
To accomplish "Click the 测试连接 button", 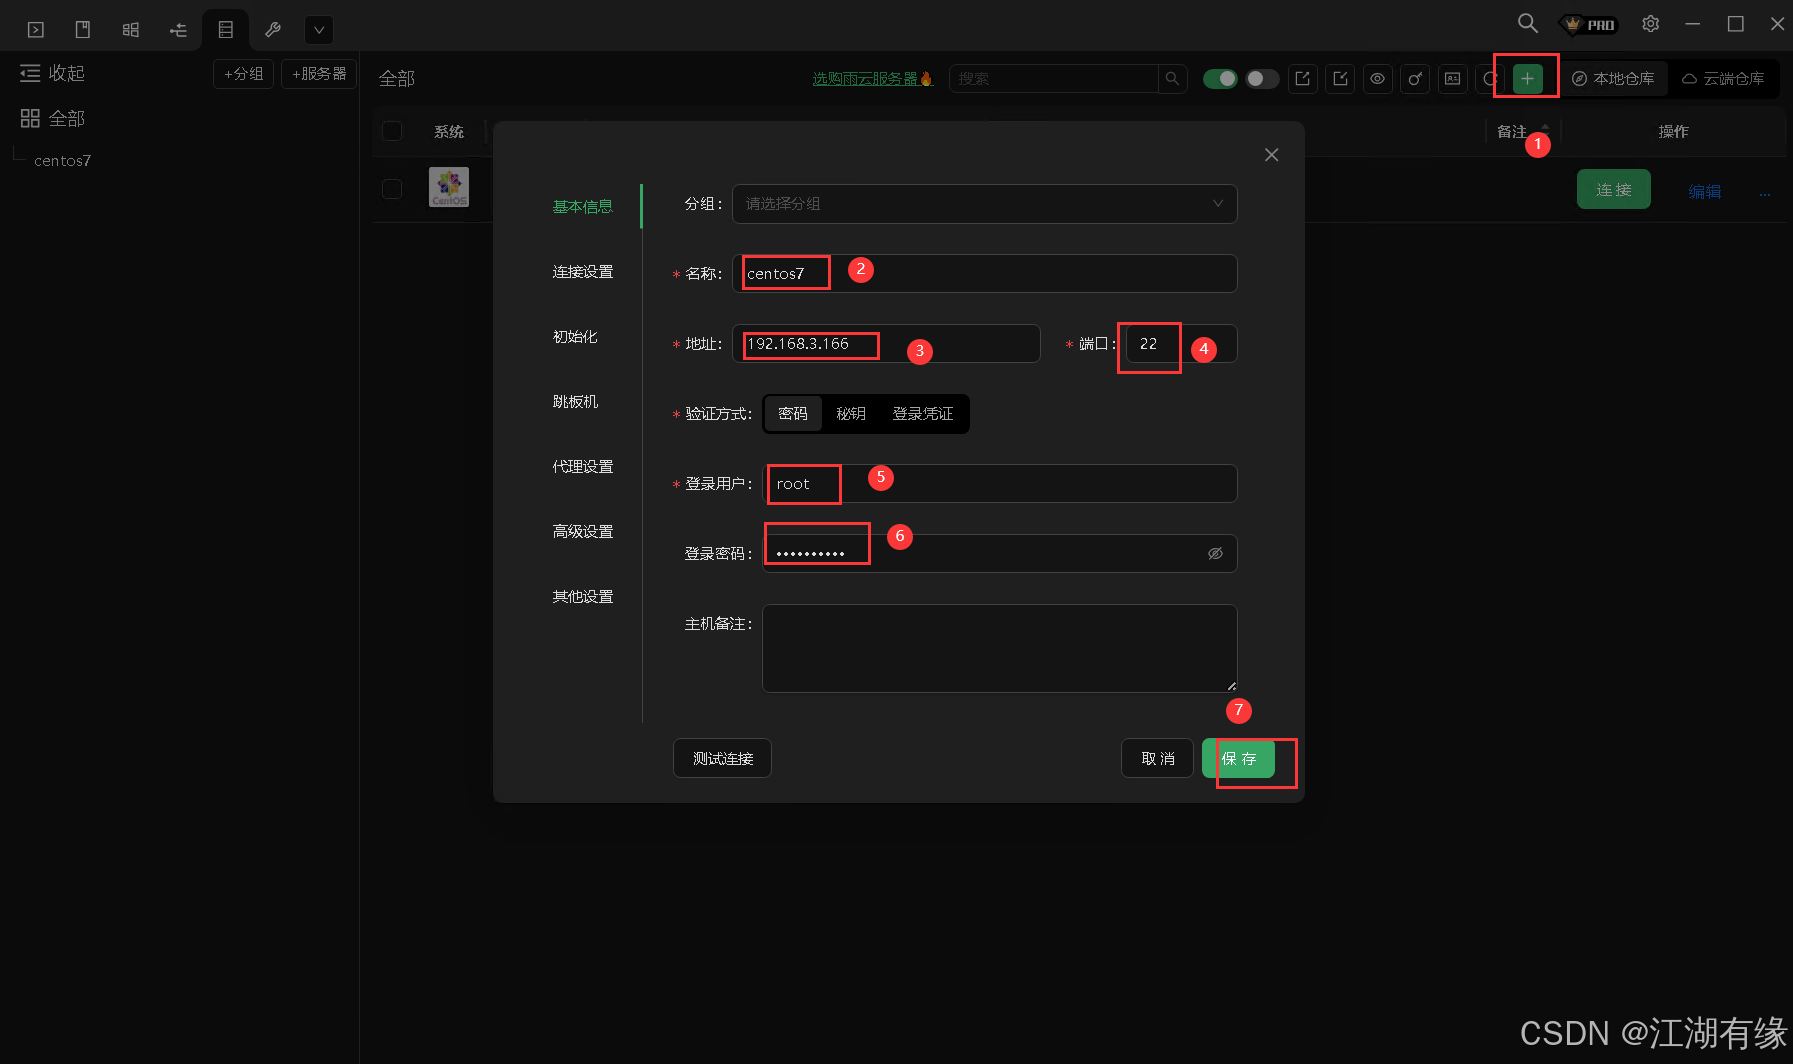I will (723, 758).
